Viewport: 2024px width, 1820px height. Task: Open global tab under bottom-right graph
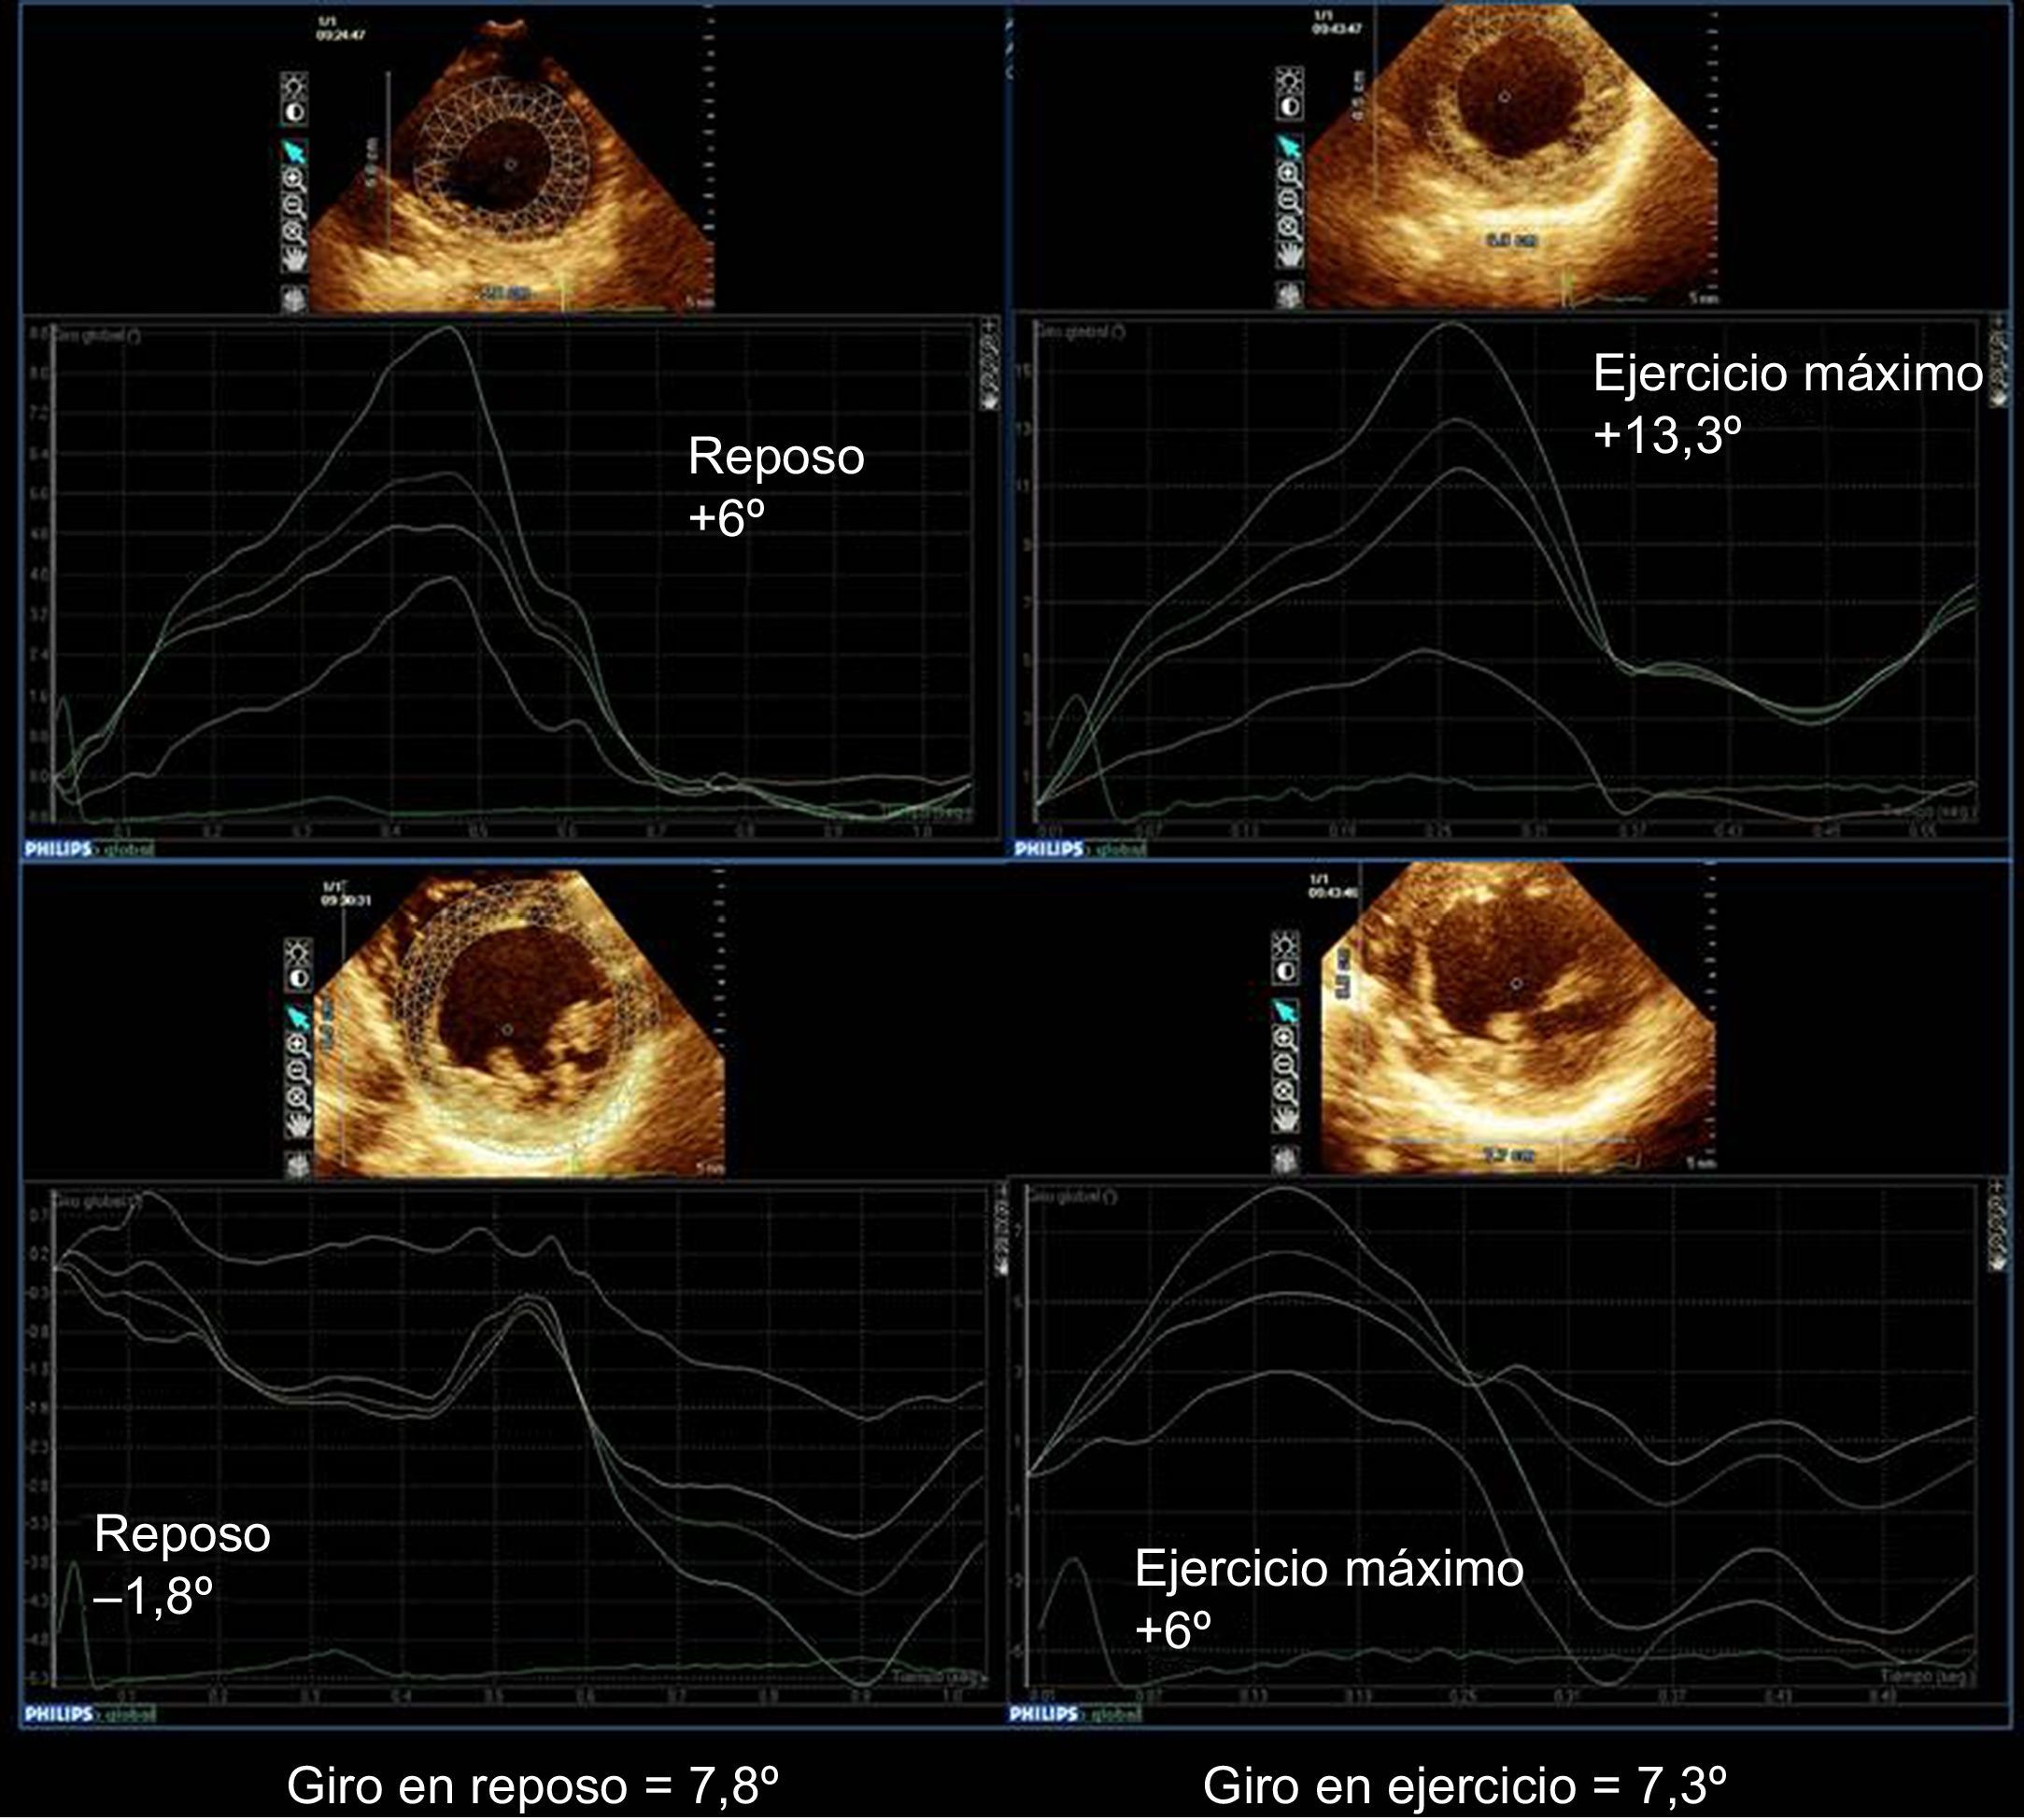click(x=1113, y=1714)
